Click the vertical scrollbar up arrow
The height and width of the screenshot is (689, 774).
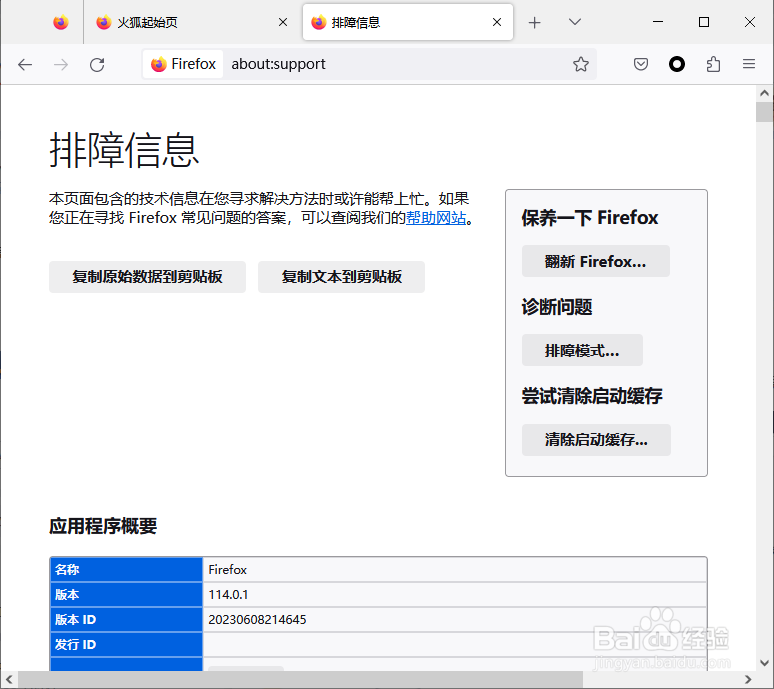[765, 93]
